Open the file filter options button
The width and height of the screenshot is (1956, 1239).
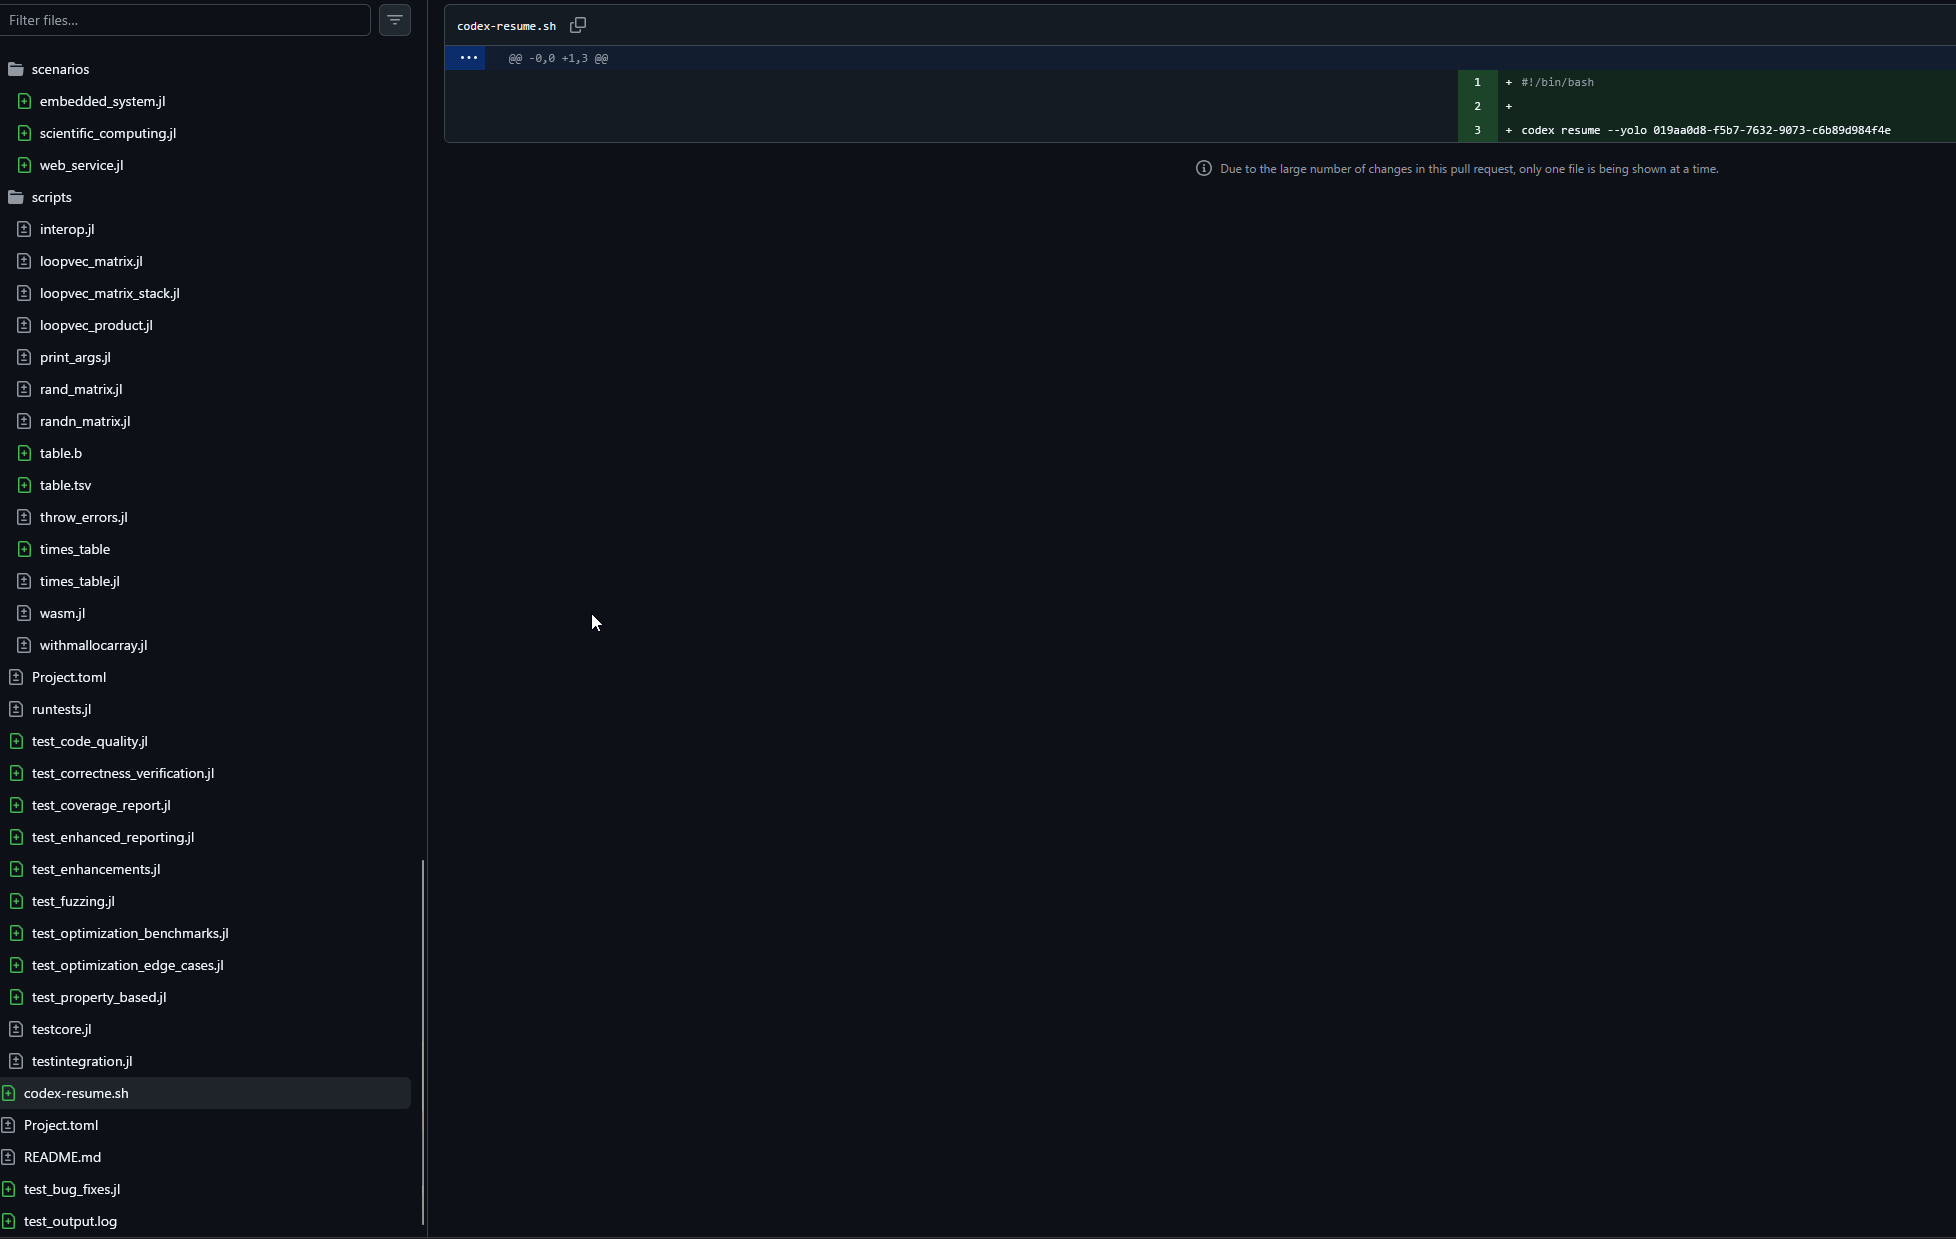[395, 20]
